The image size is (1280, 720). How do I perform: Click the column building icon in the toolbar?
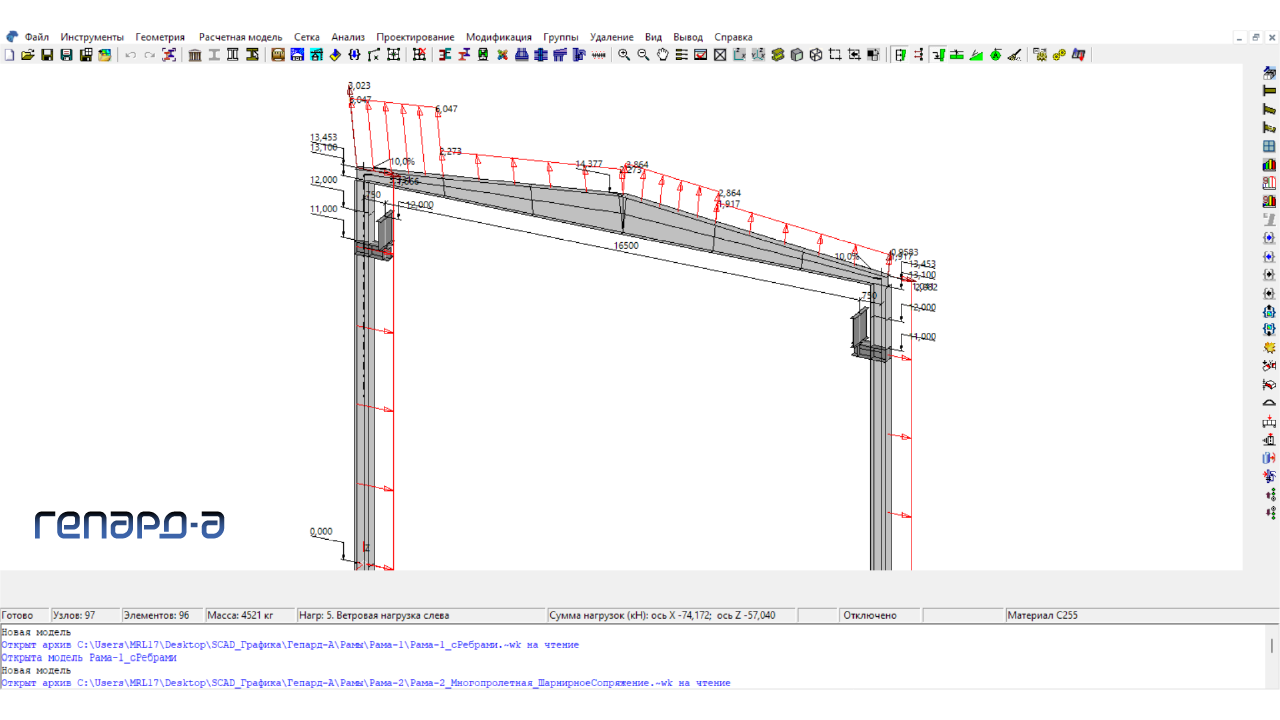tap(195, 55)
